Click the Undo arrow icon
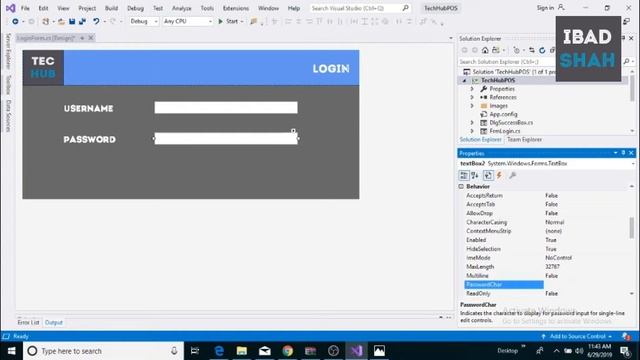The image size is (640, 360). tap(96, 21)
